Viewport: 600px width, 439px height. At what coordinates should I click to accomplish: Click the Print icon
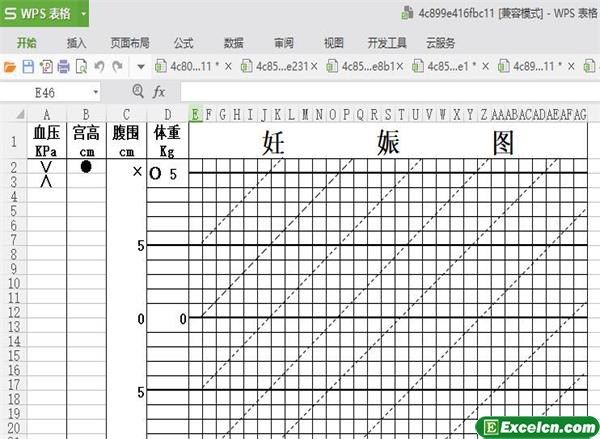click(x=64, y=67)
